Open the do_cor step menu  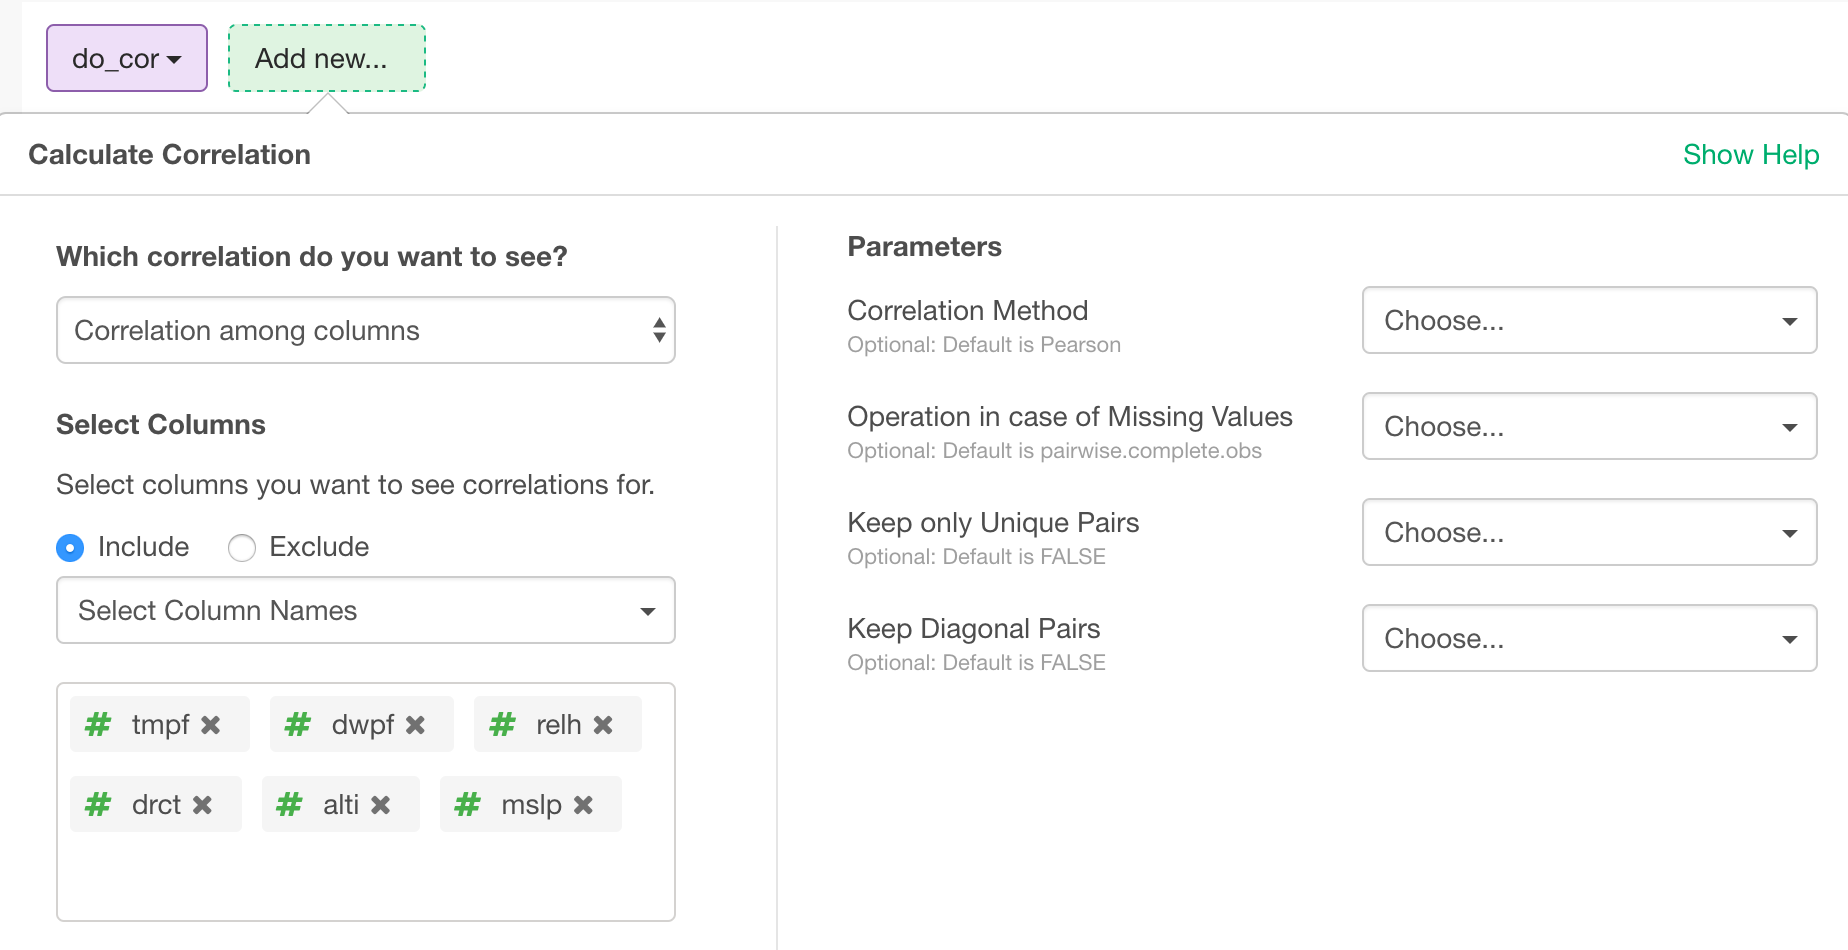[126, 58]
